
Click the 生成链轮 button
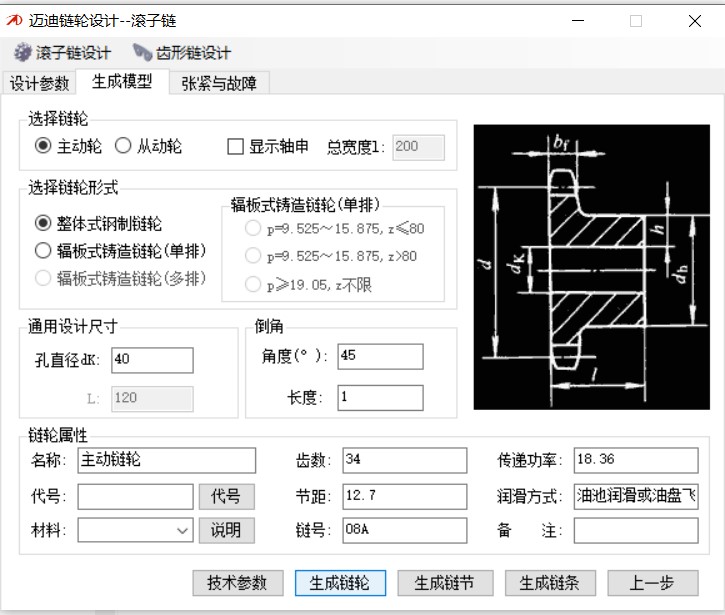[340, 583]
